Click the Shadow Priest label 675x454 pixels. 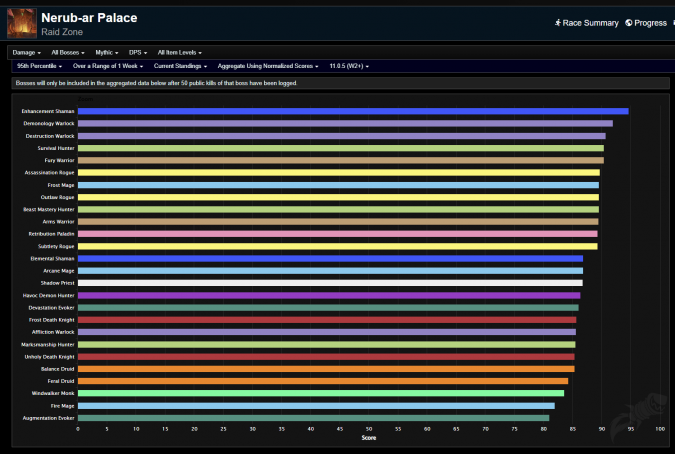(x=57, y=283)
